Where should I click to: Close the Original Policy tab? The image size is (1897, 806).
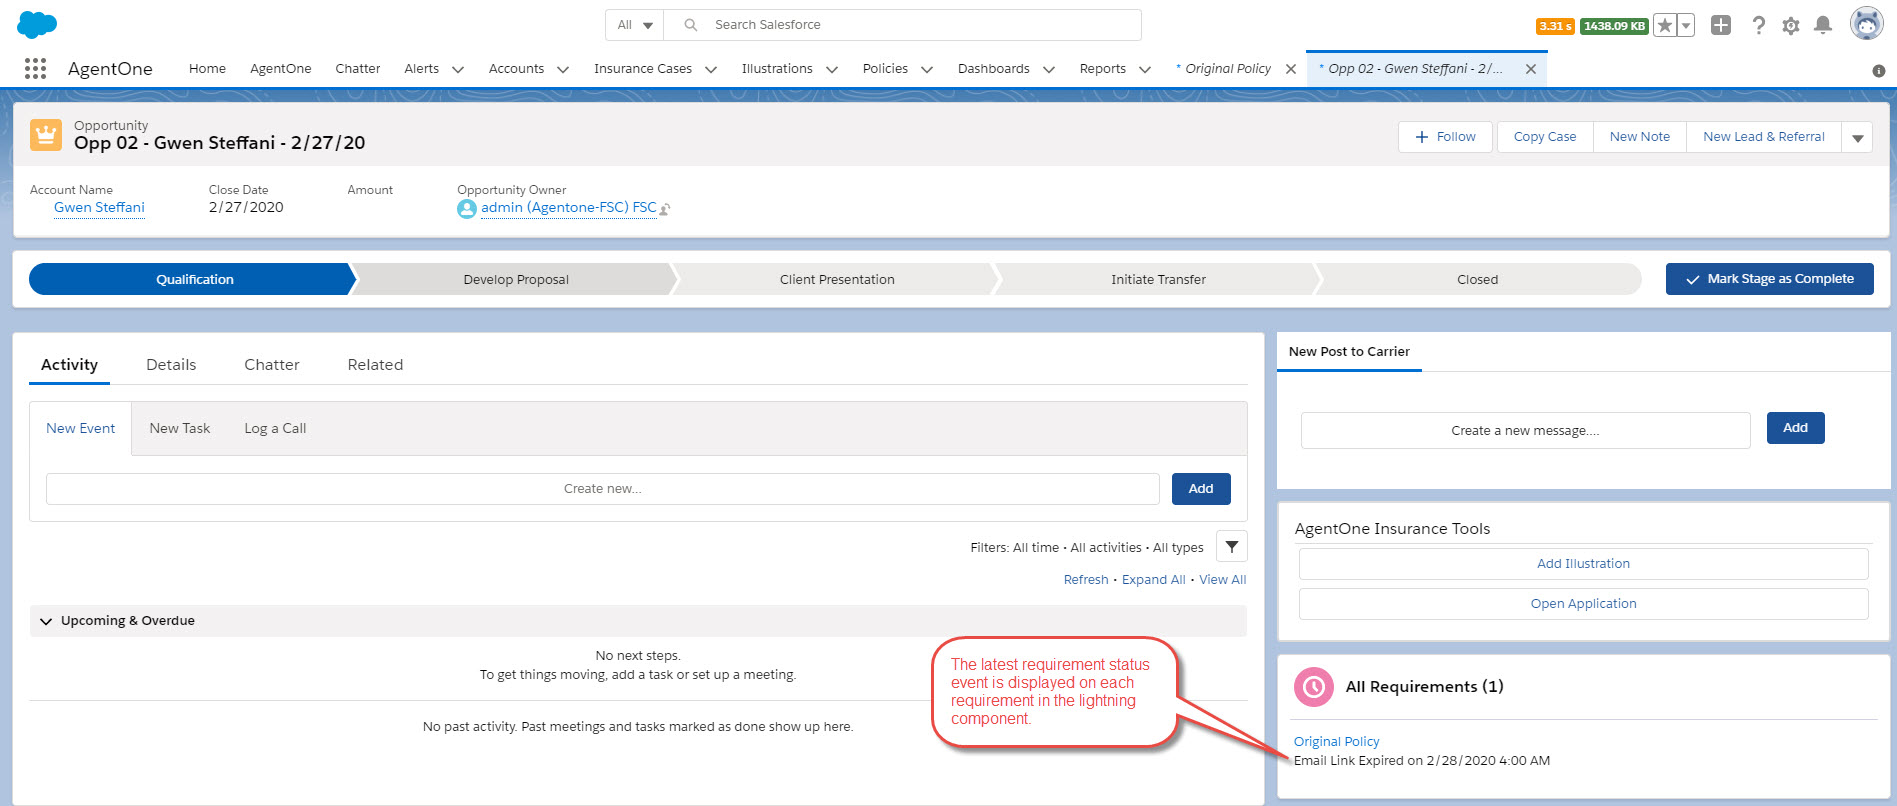(1291, 69)
